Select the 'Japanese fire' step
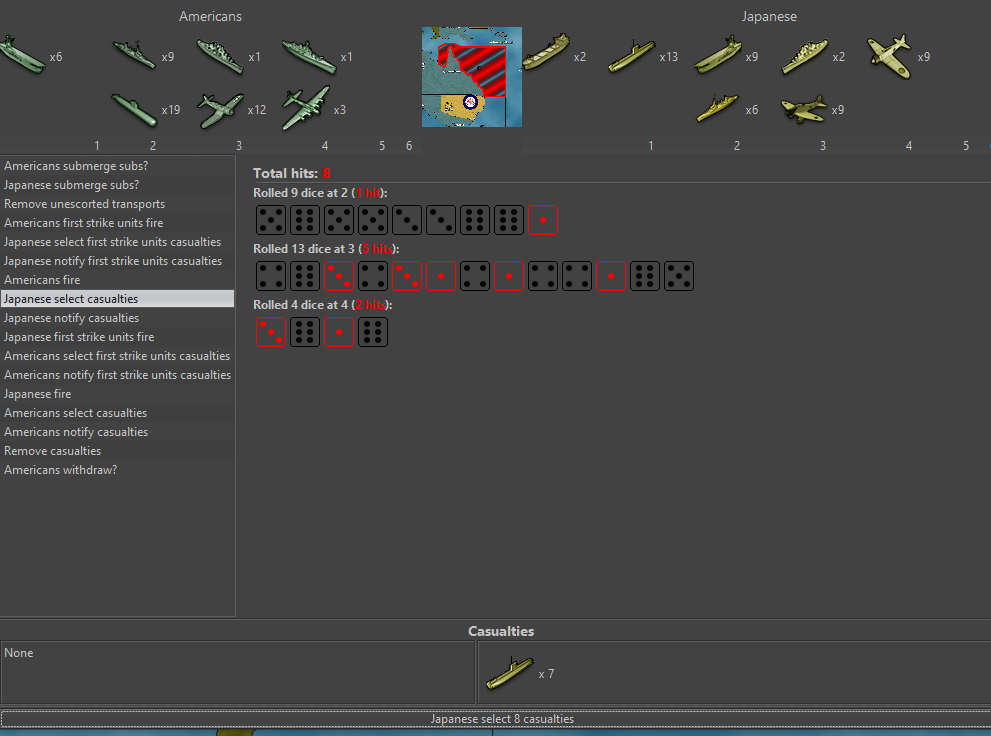991x736 pixels. (117, 394)
